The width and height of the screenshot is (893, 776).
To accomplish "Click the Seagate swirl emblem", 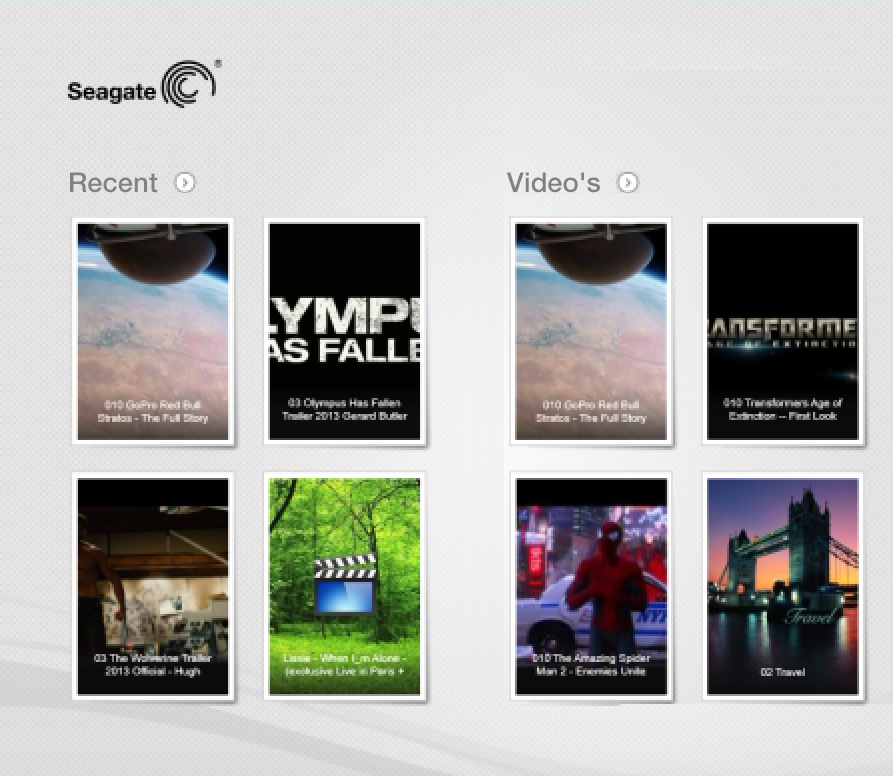I will tap(188, 84).
